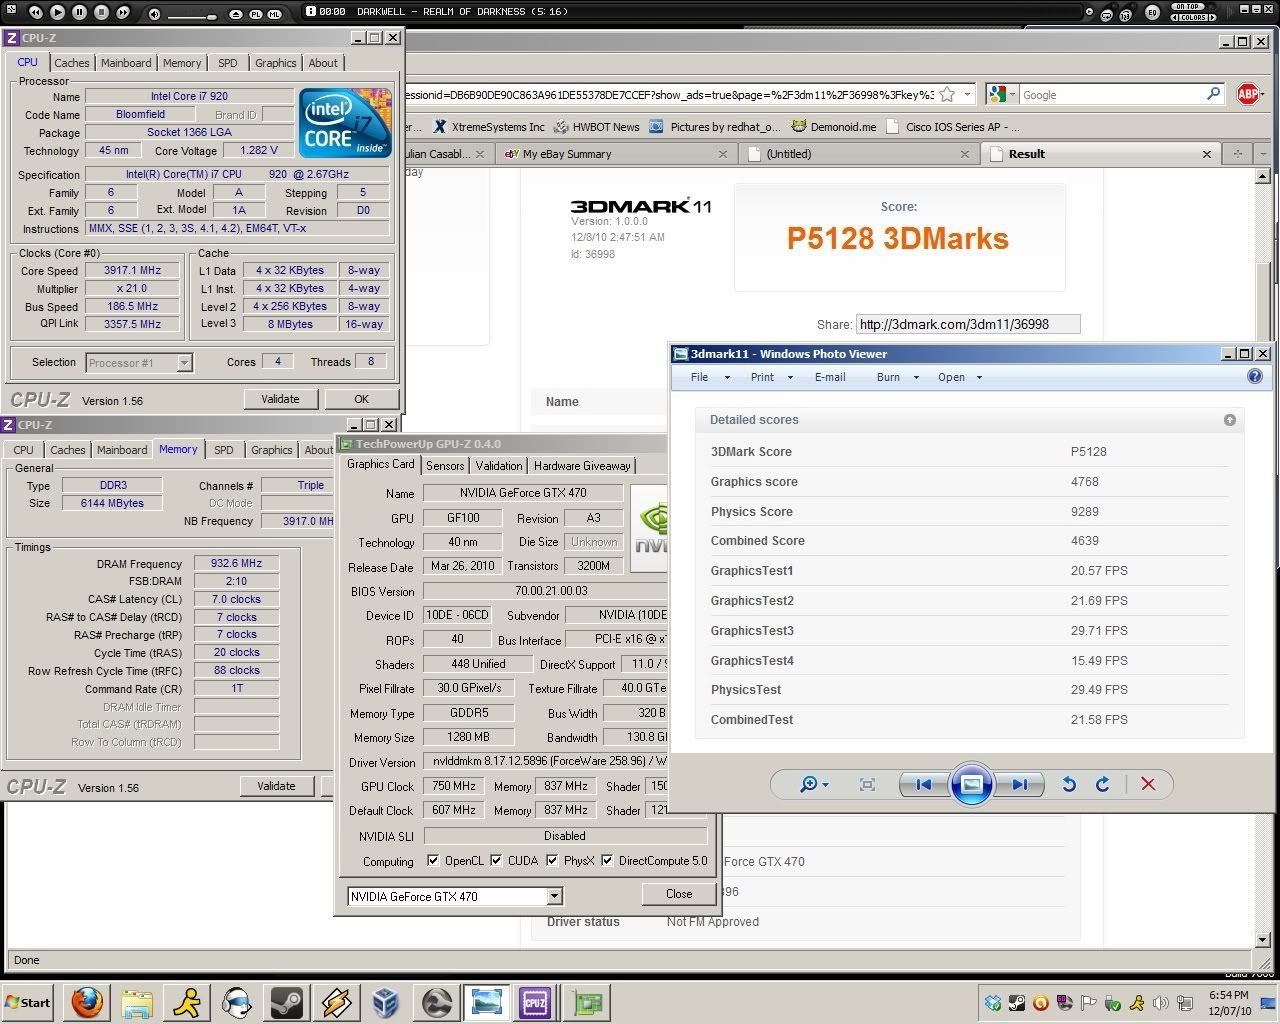Switch to Sensors tab in GPU-Z
The height and width of the screenshot is (1024, 1280).
click(x=445, y=466)
